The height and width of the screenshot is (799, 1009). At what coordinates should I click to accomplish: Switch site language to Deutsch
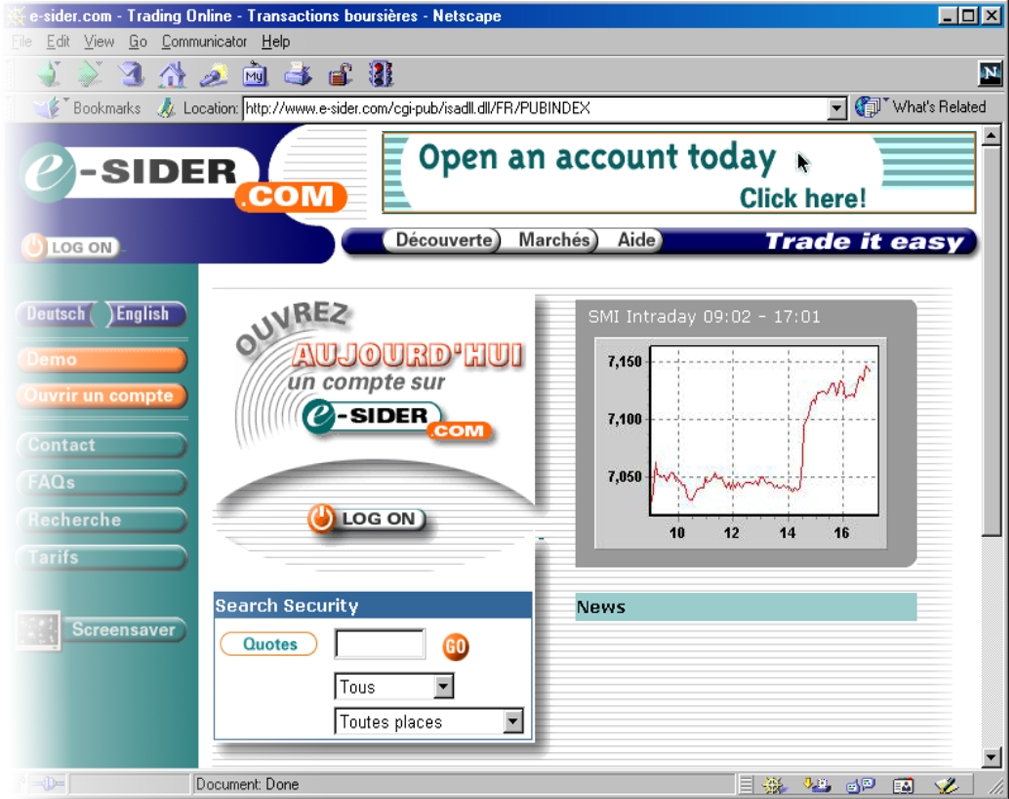click(x=56, y=314)
